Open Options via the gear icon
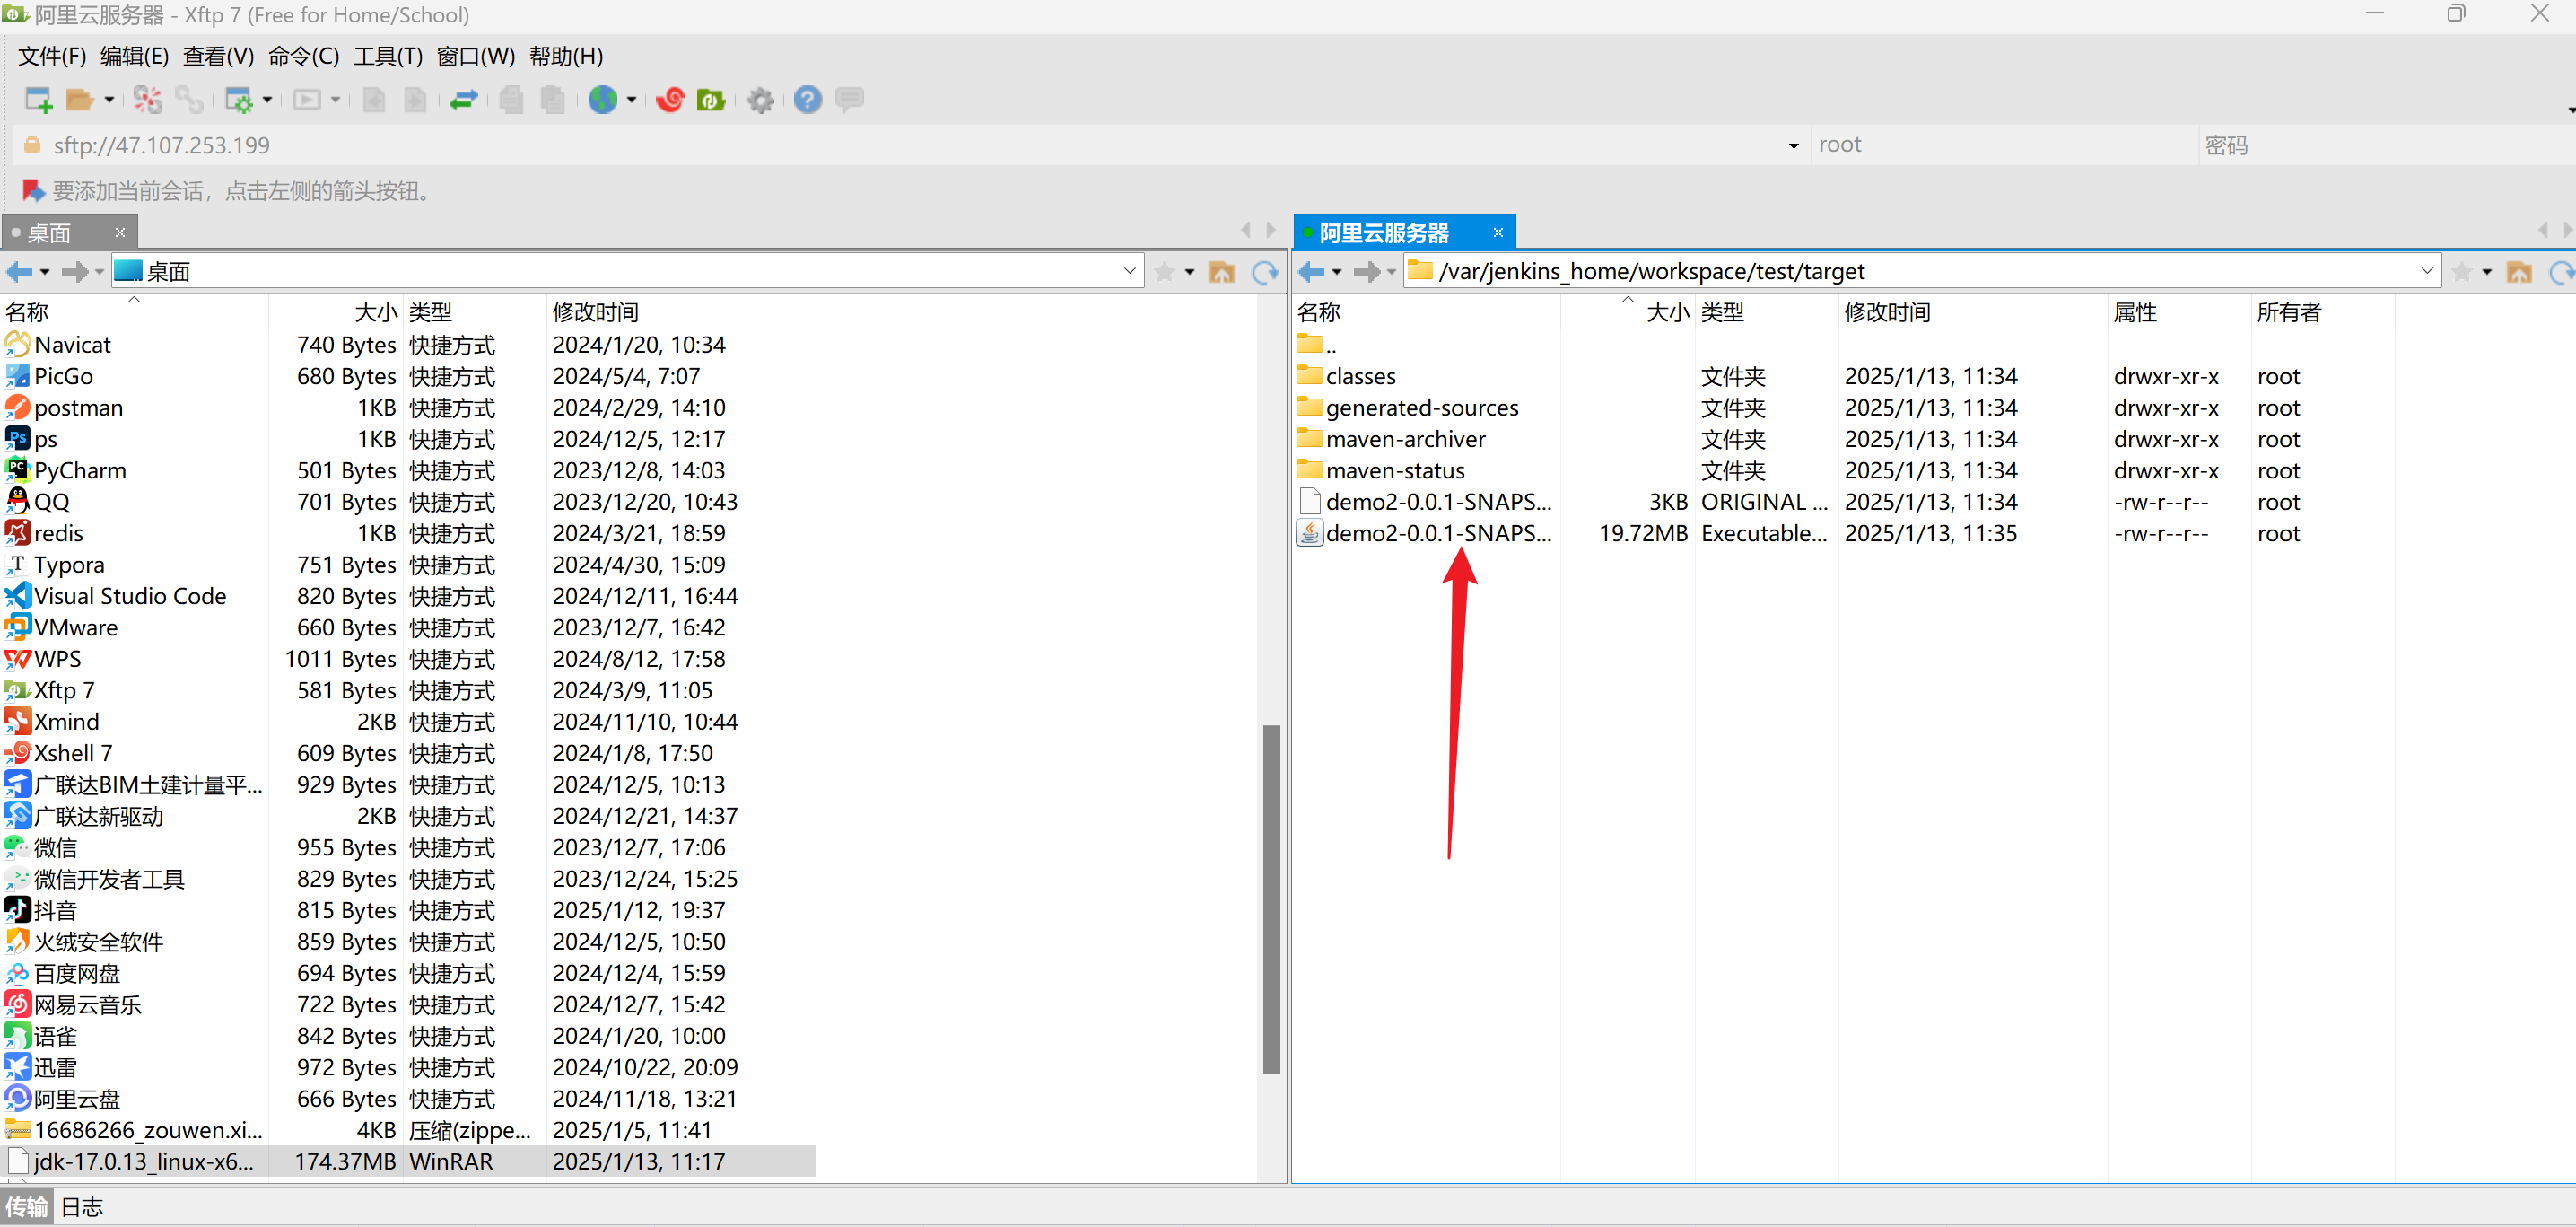This screenshot has height=1227, width=2576. (x=760, y=99)
